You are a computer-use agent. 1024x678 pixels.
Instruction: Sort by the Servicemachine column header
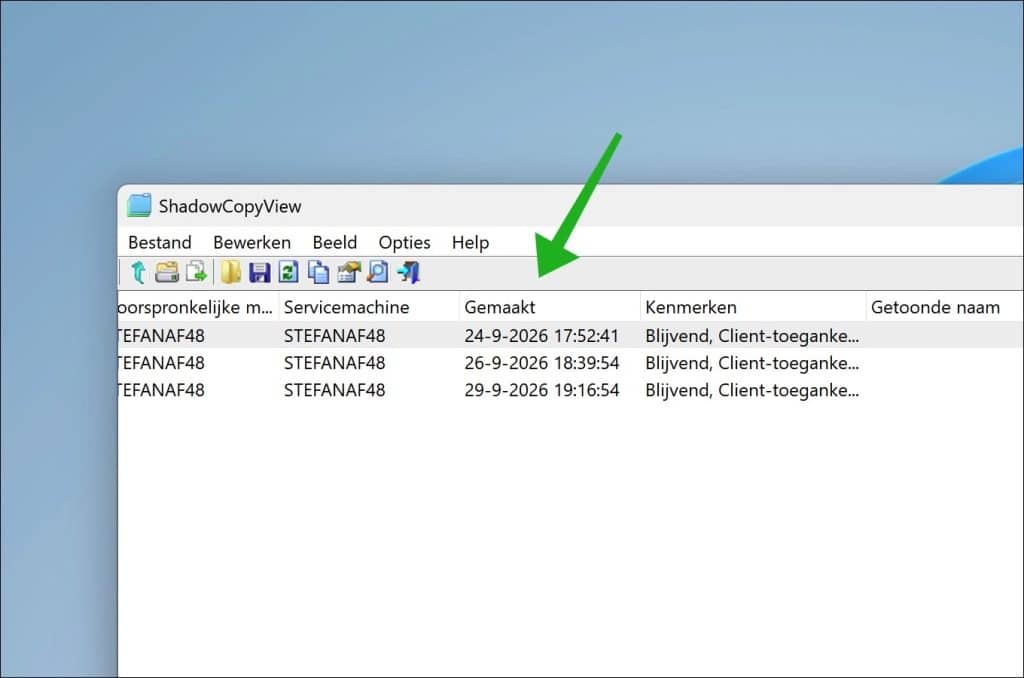[x=370, y=307]
